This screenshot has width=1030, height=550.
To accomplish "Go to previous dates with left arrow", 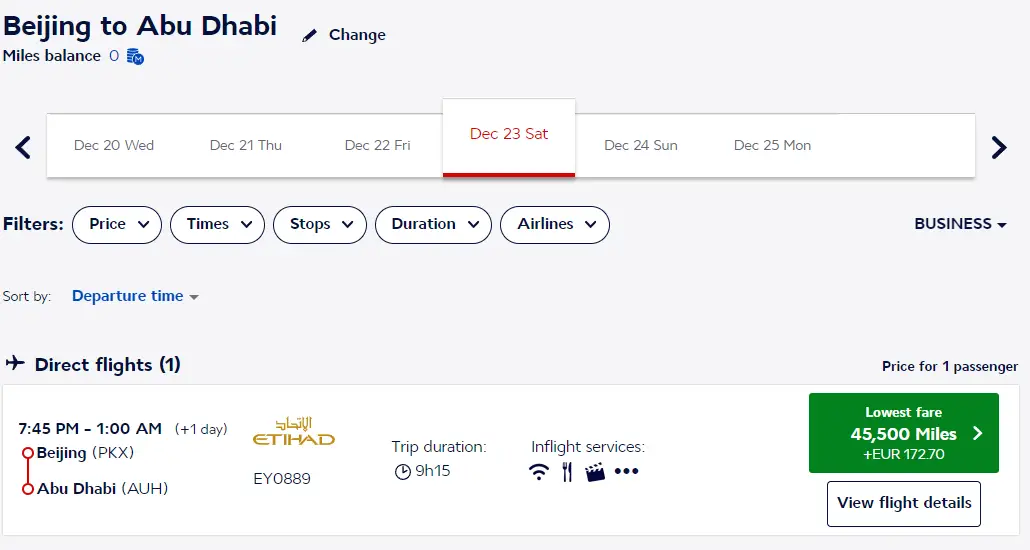I will (24, 147).
